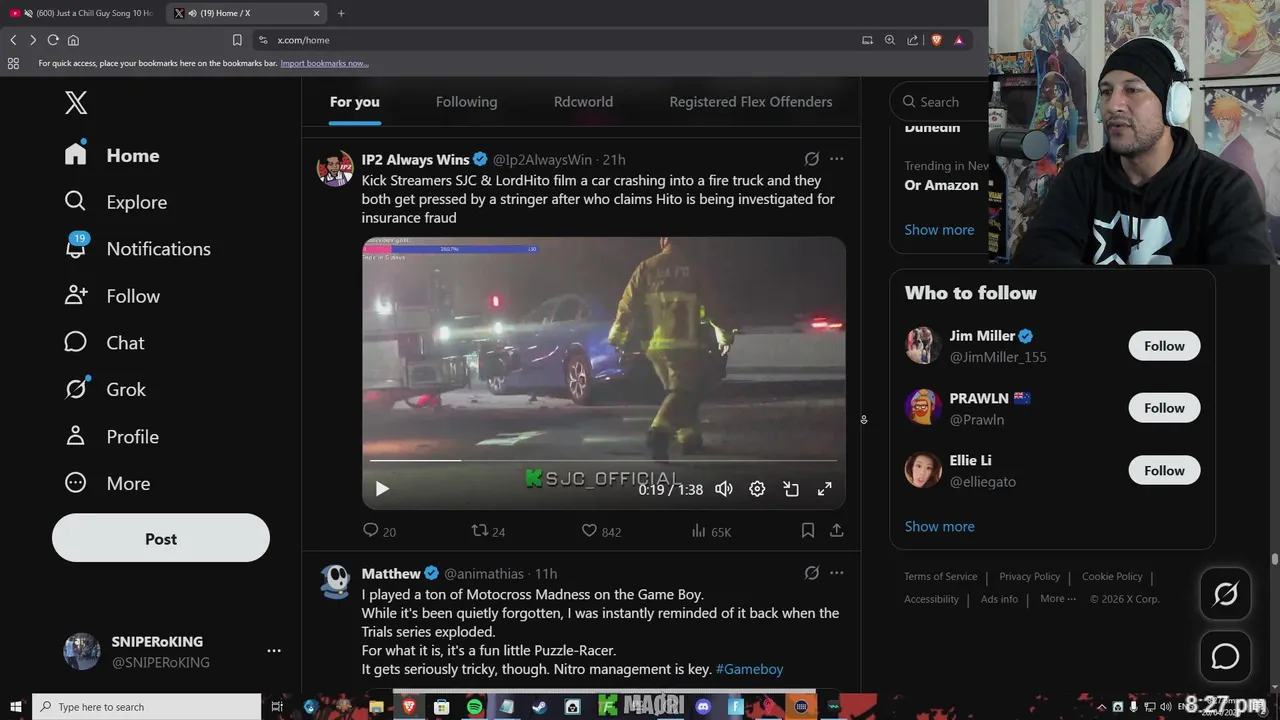This screenshot has width=1280, height=720.
Task: Open Spotify from the taskbar
Action: [x=474, y=707]
